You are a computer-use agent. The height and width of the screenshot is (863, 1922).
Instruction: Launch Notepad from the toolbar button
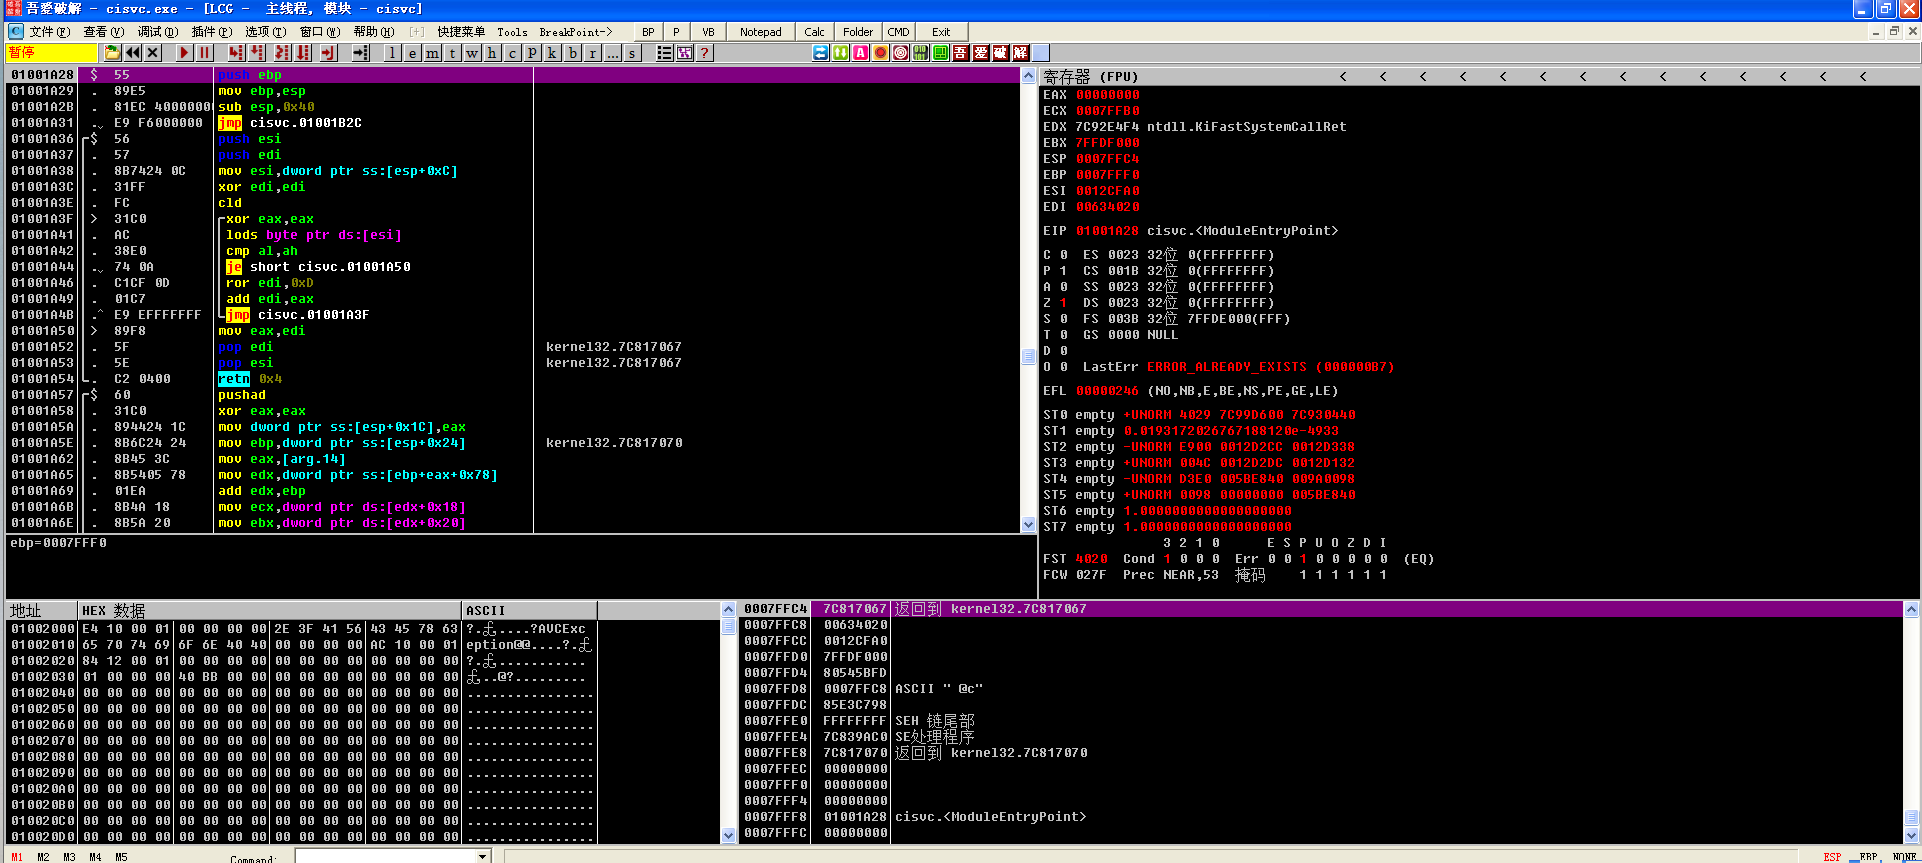coord(761,32)
